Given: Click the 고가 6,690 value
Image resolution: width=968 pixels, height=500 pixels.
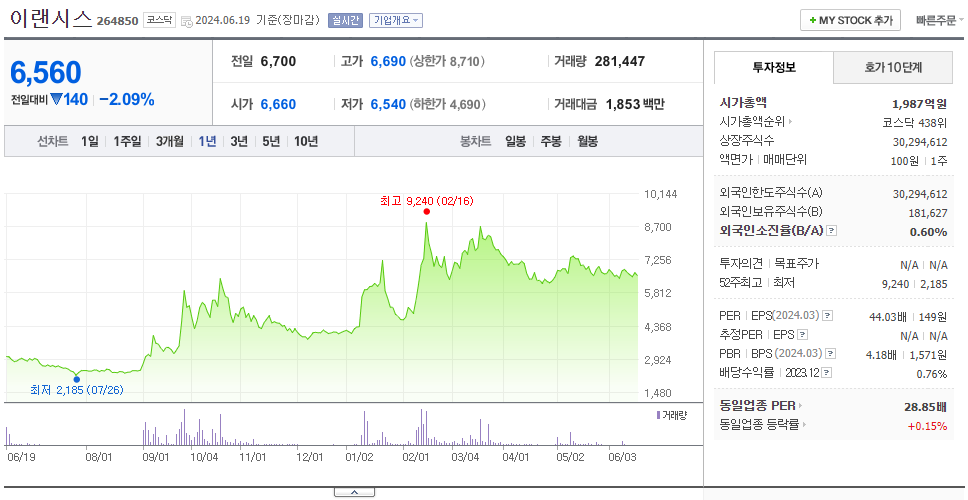Looking at the screenshot, I should click(388, 61).
